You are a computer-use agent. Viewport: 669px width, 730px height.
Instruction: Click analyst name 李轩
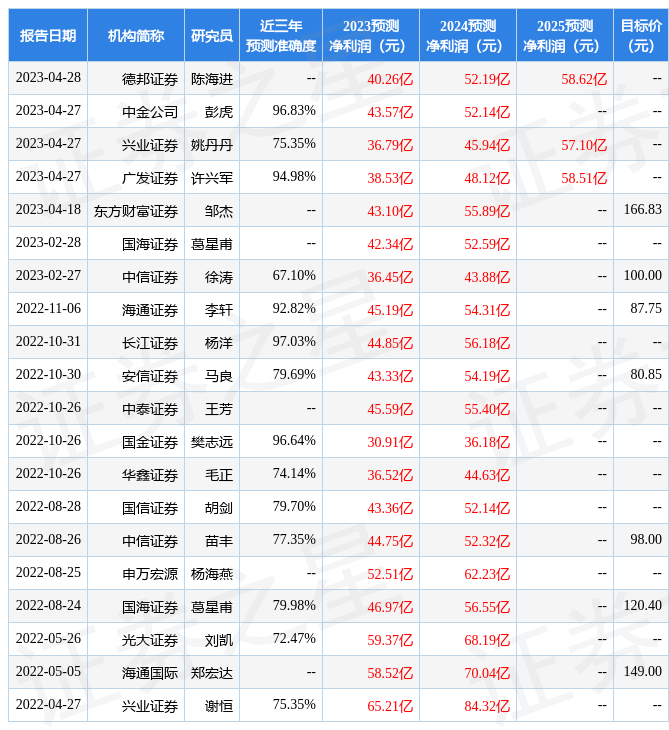(219, 310)
